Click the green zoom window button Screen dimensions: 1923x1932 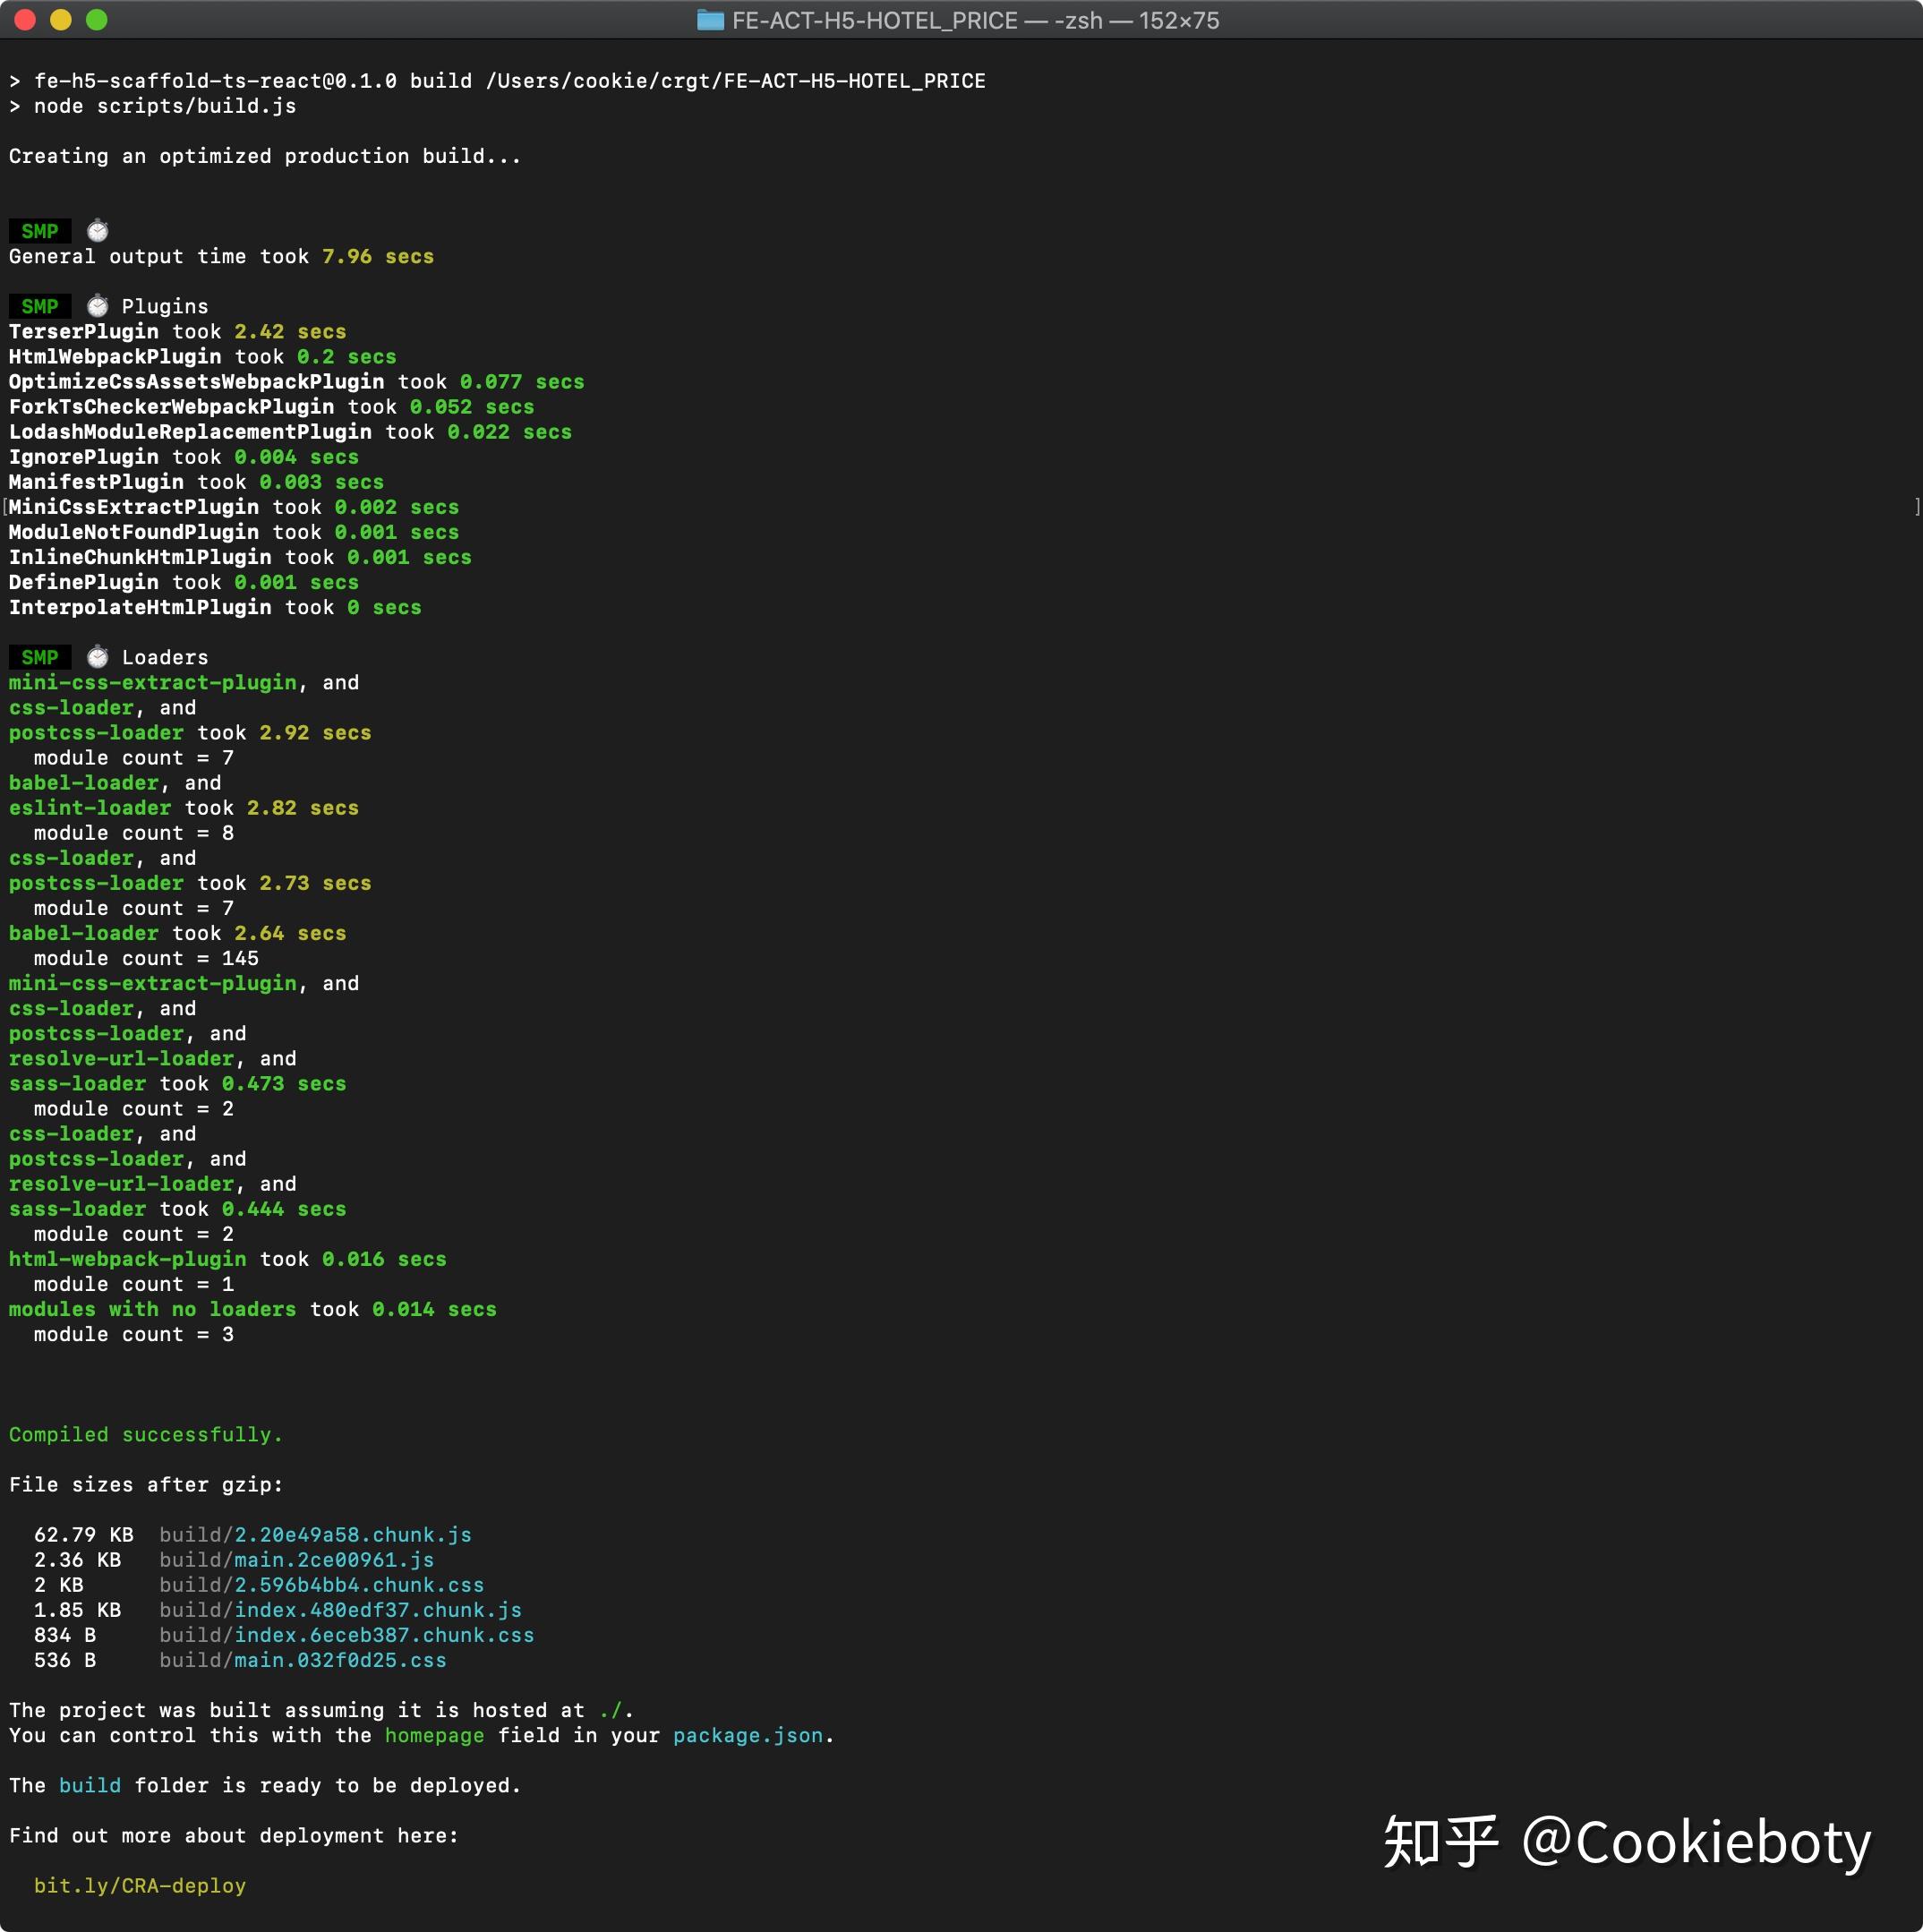pyautogui.click(x=97, y=20)
